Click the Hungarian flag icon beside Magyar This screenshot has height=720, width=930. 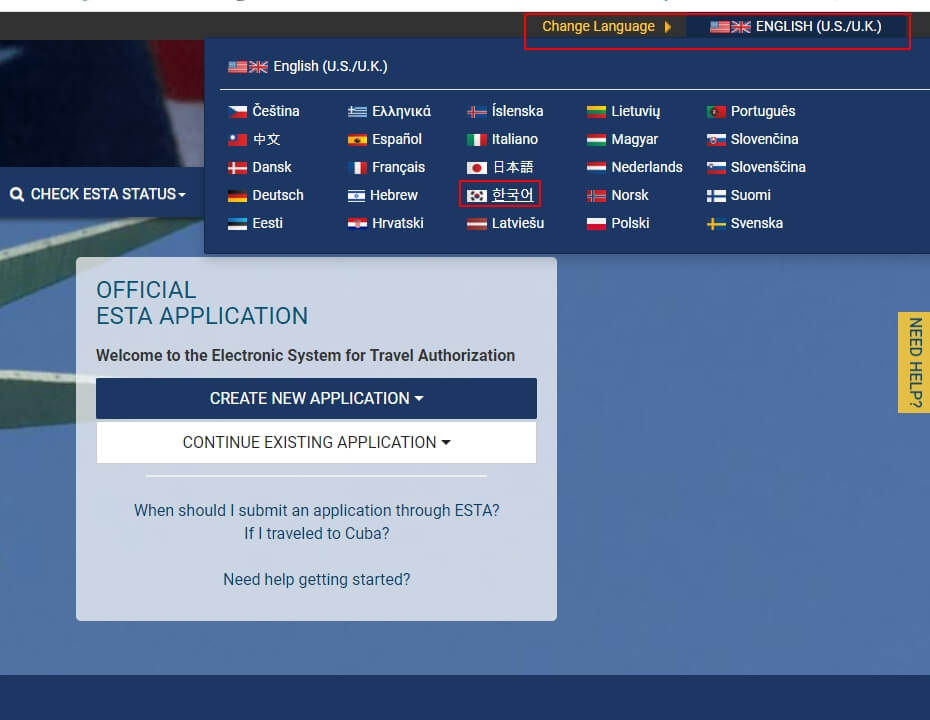click(596, 139)
